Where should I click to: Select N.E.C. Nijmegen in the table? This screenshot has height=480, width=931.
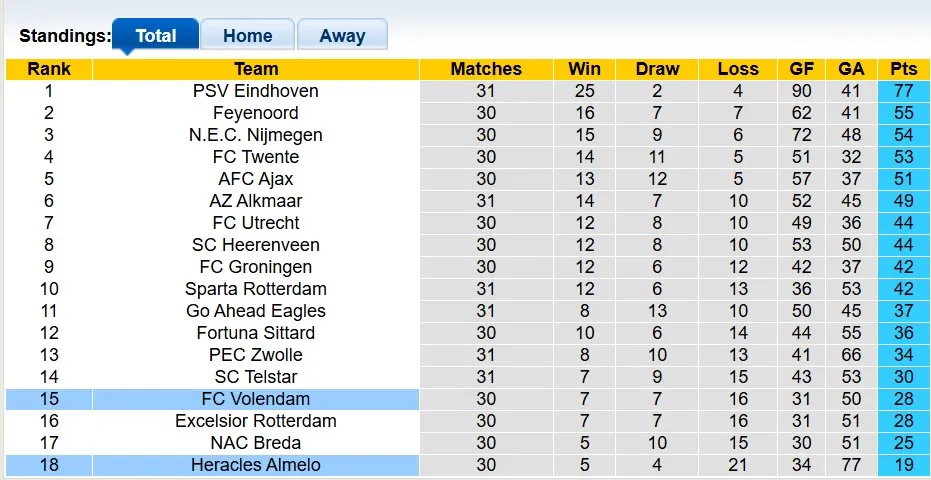pyautogui.click(x=256, y=135)
